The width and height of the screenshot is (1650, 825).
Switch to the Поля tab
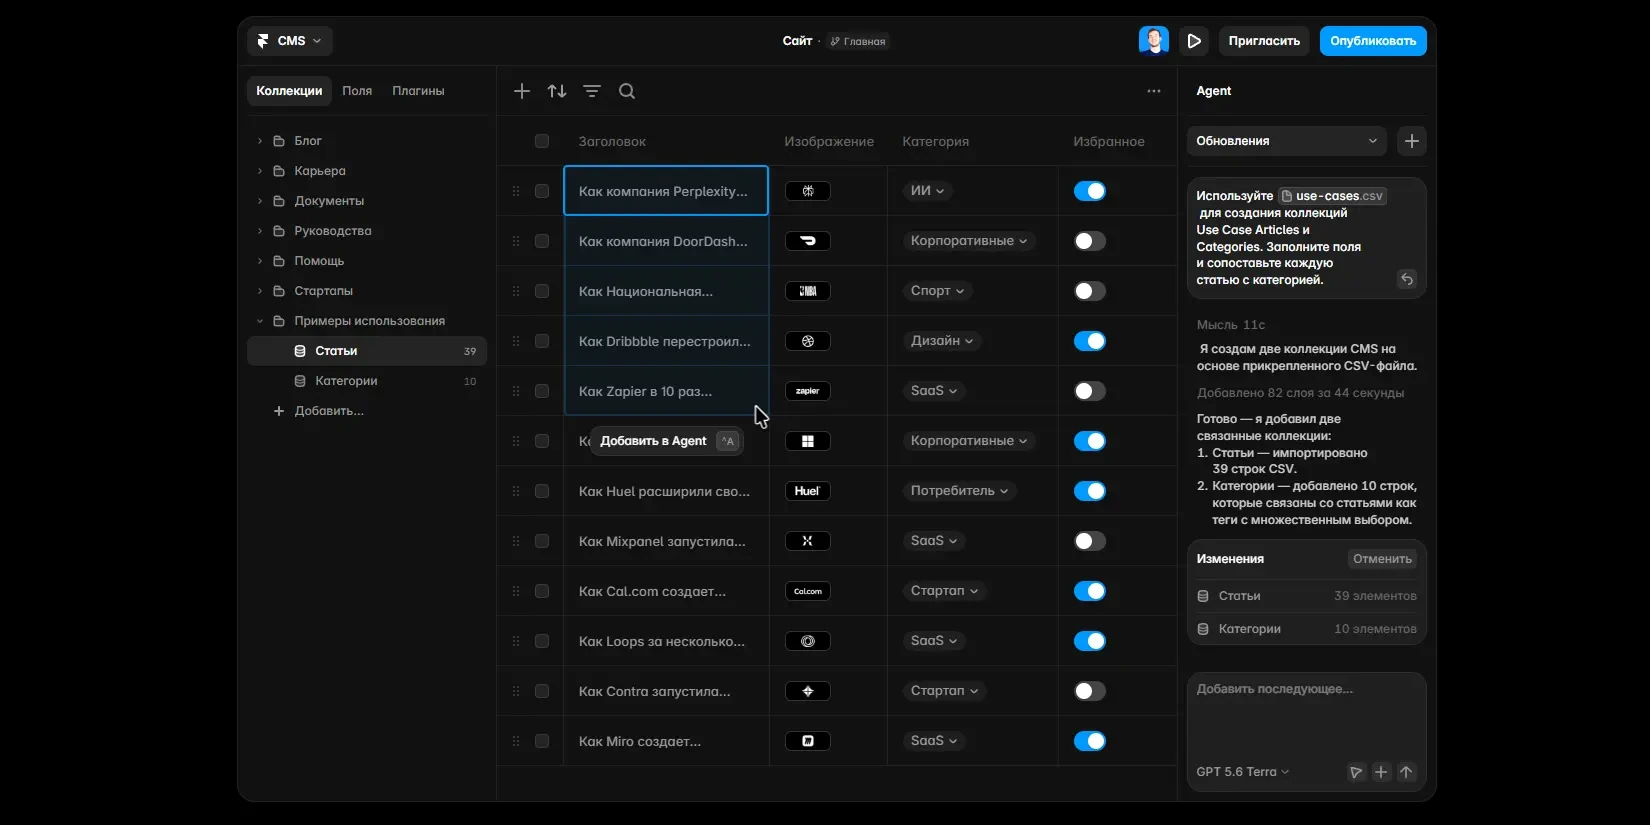tap(357, 91)
